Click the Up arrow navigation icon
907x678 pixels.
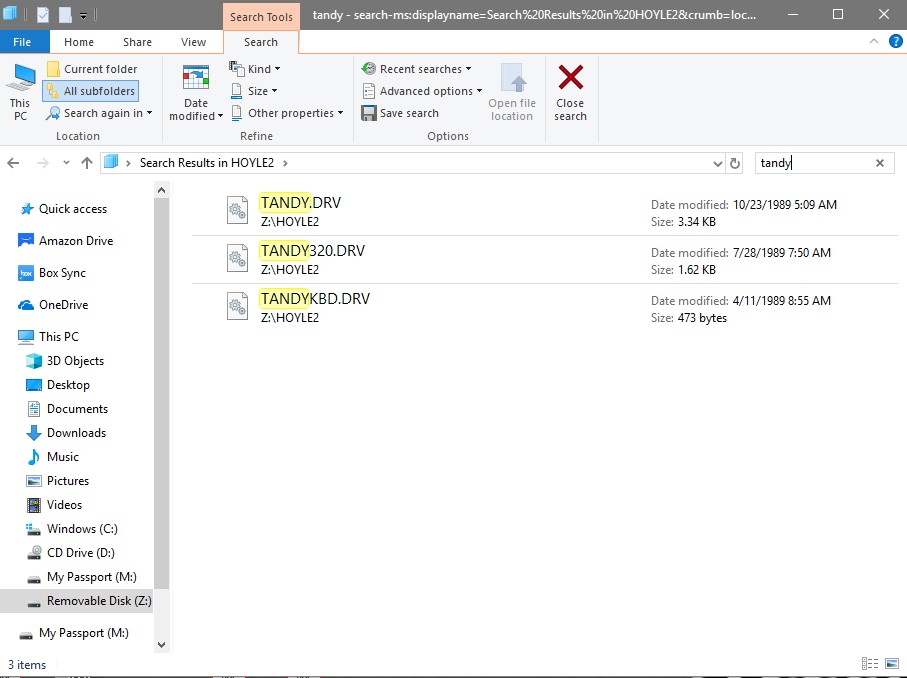tap(87, 163)
